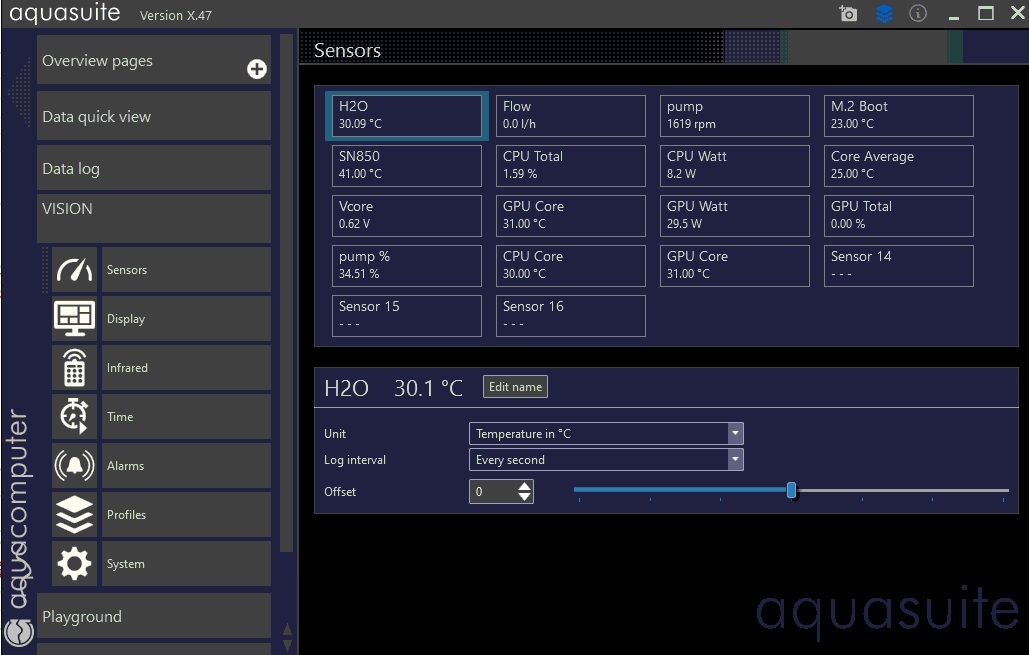Click the sidebar scroll up arrow
Viewport: 1029px width, 655px height.
(287, 629)
